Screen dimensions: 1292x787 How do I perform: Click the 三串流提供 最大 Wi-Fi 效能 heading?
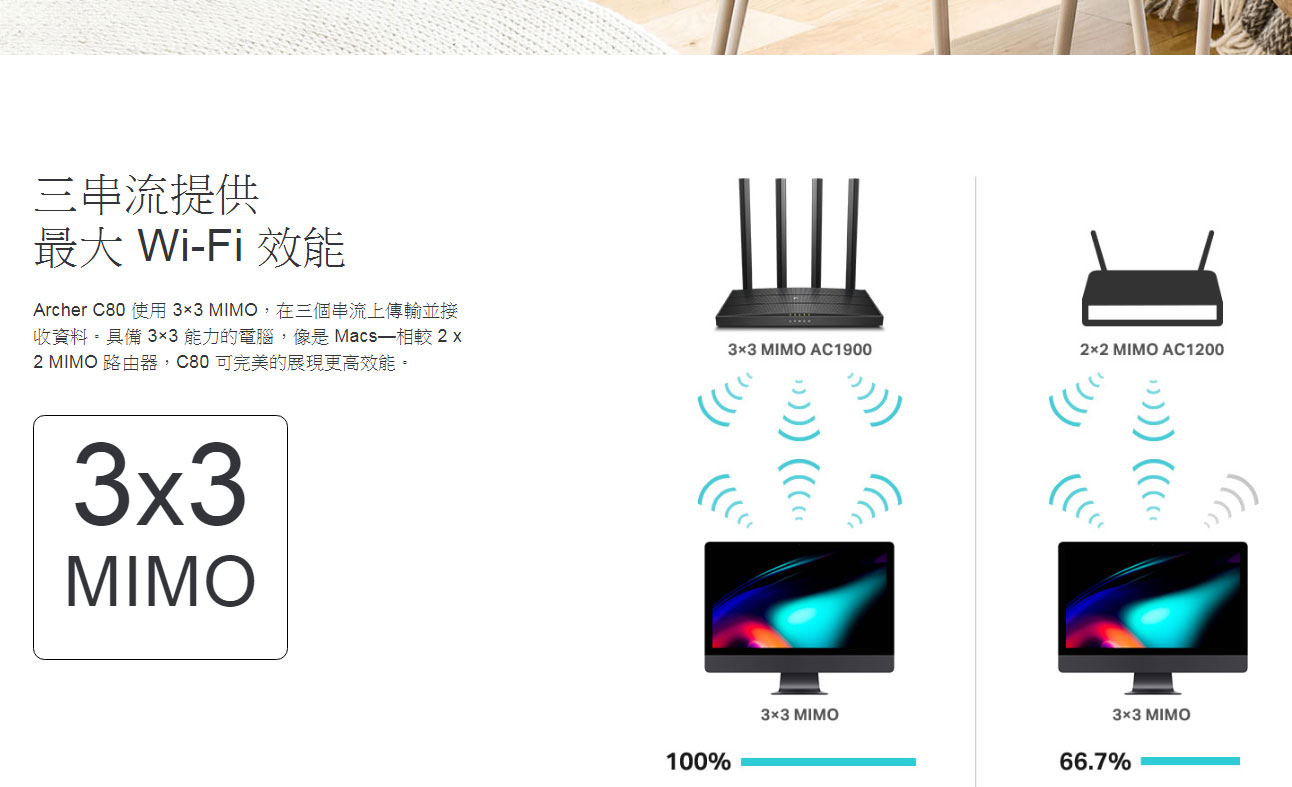pos(189,221)
